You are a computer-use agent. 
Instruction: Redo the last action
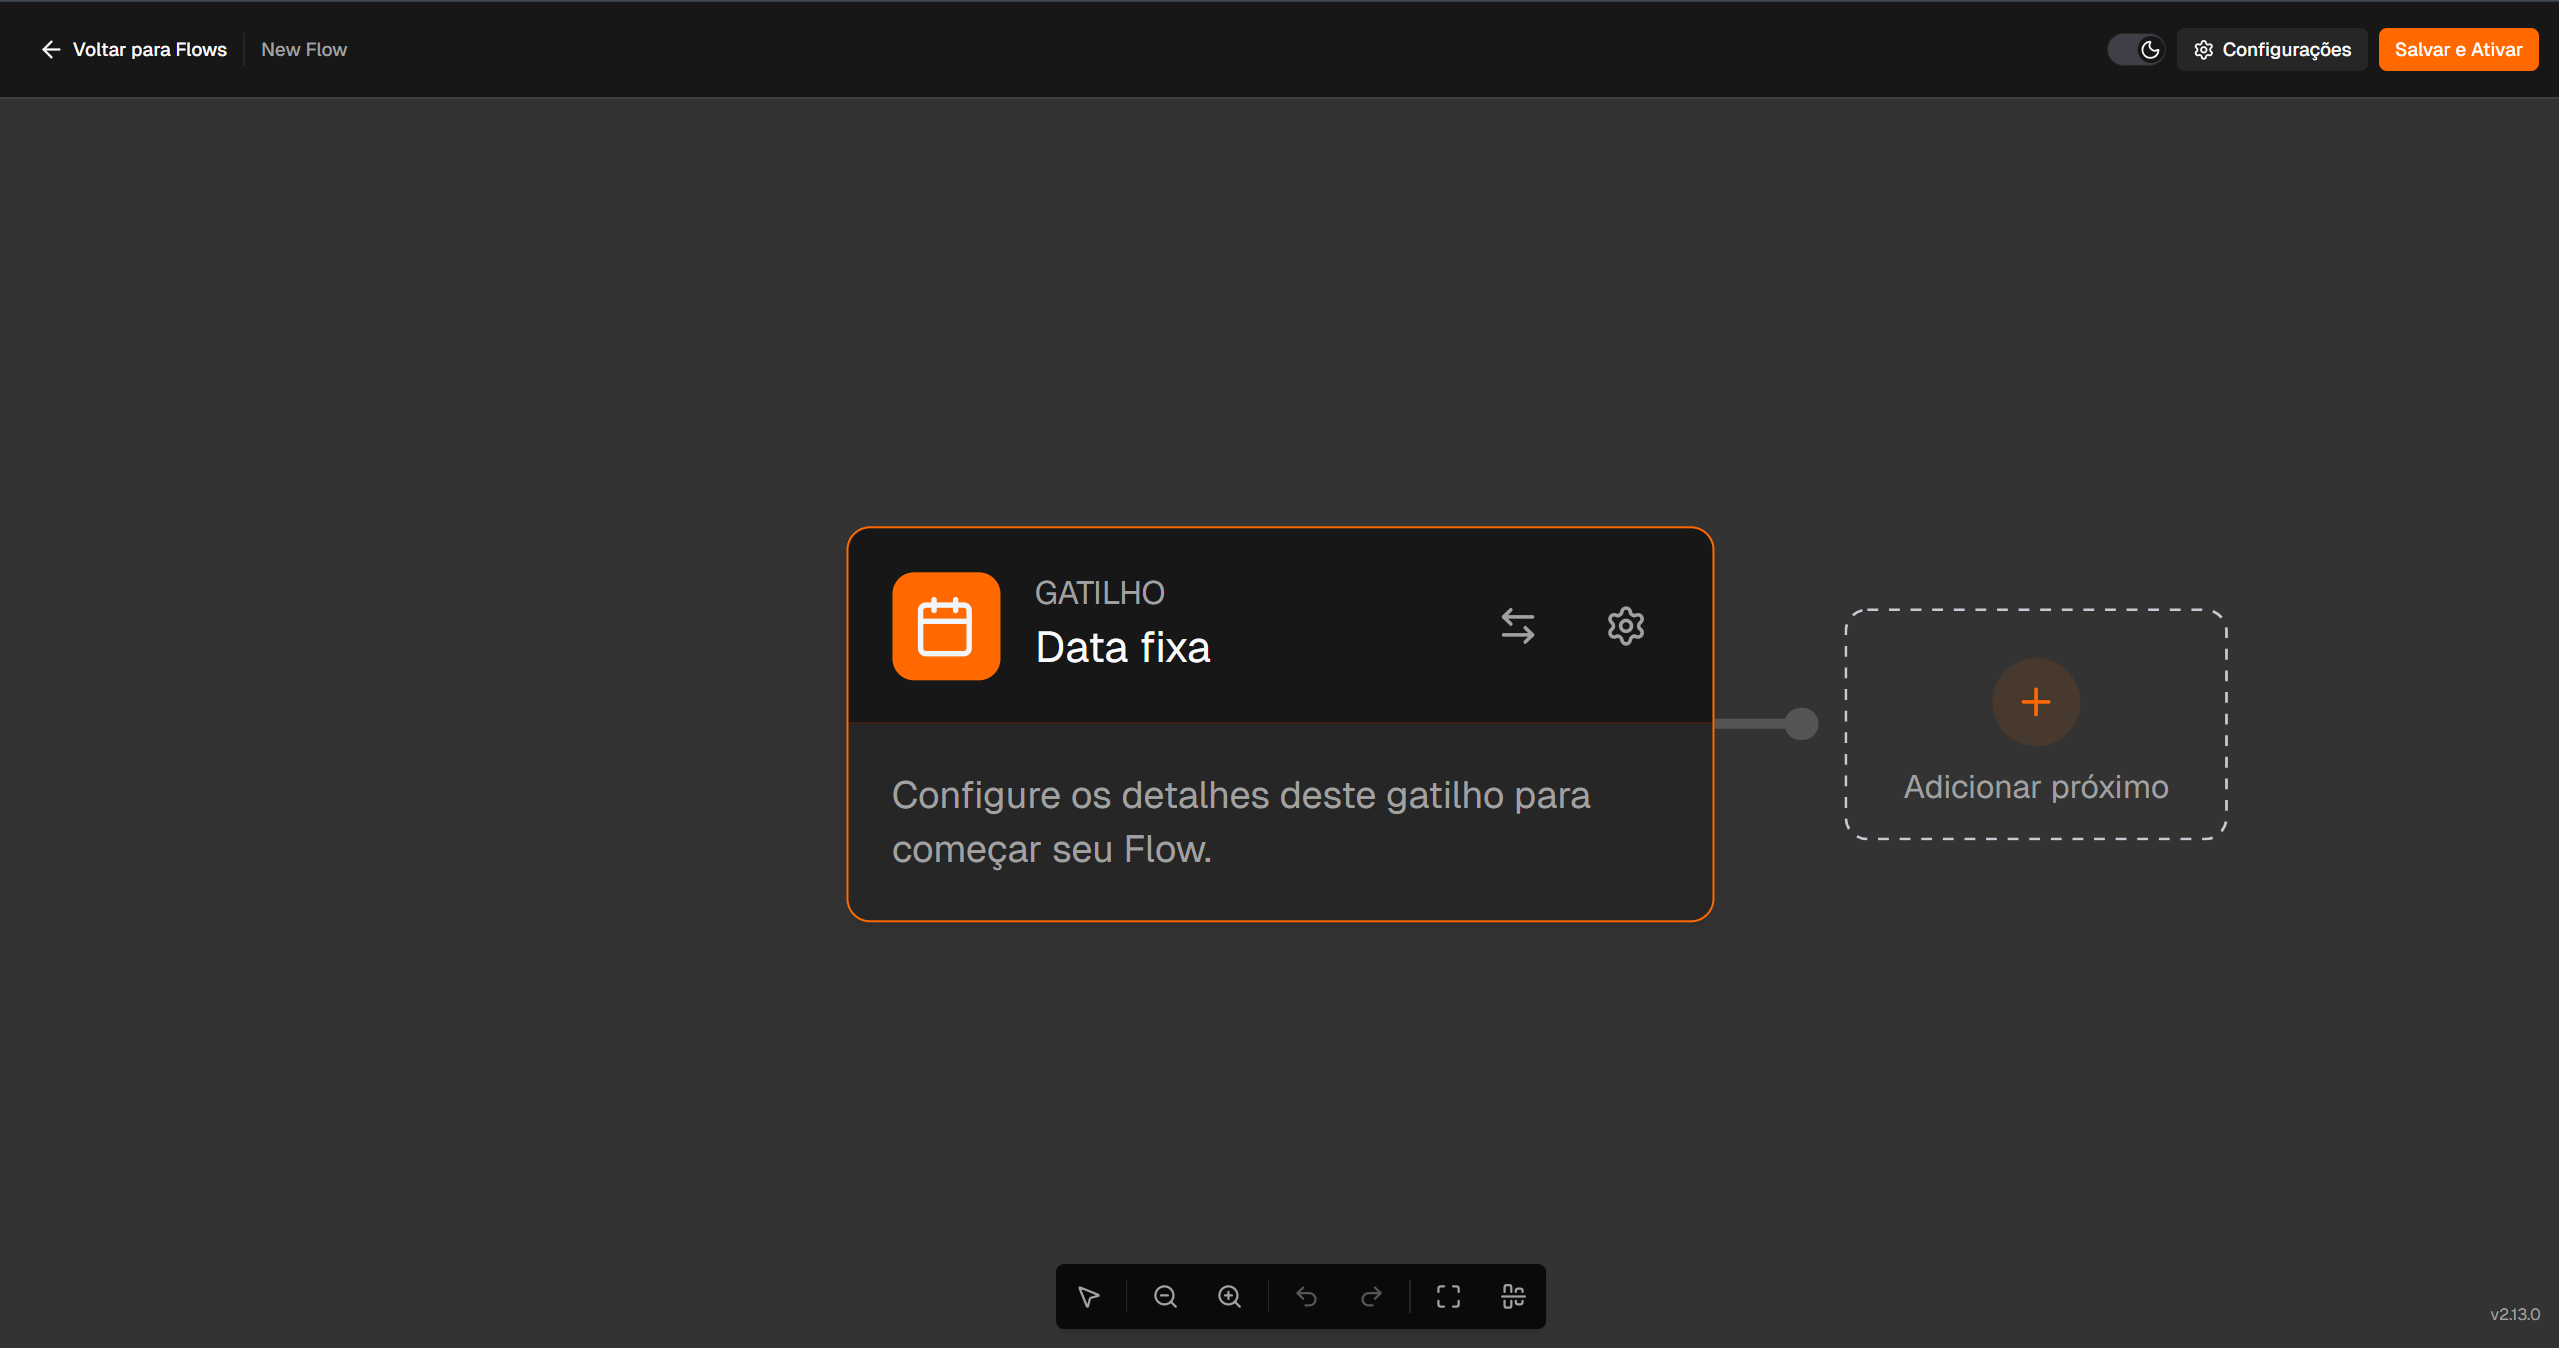point(1372,1296)
